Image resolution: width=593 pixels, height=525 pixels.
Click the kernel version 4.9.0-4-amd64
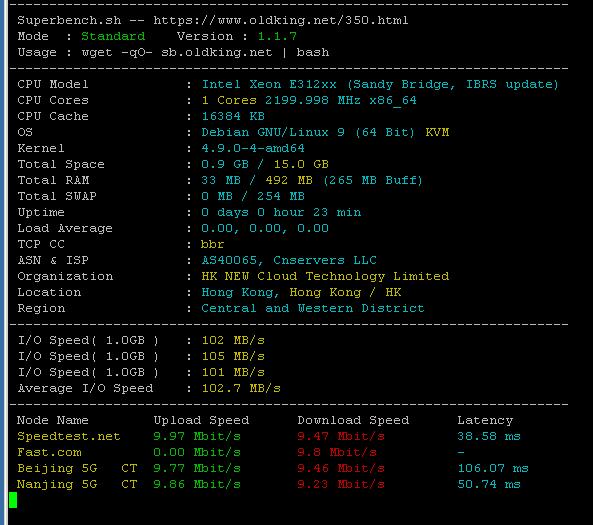(x=253, y=148)
